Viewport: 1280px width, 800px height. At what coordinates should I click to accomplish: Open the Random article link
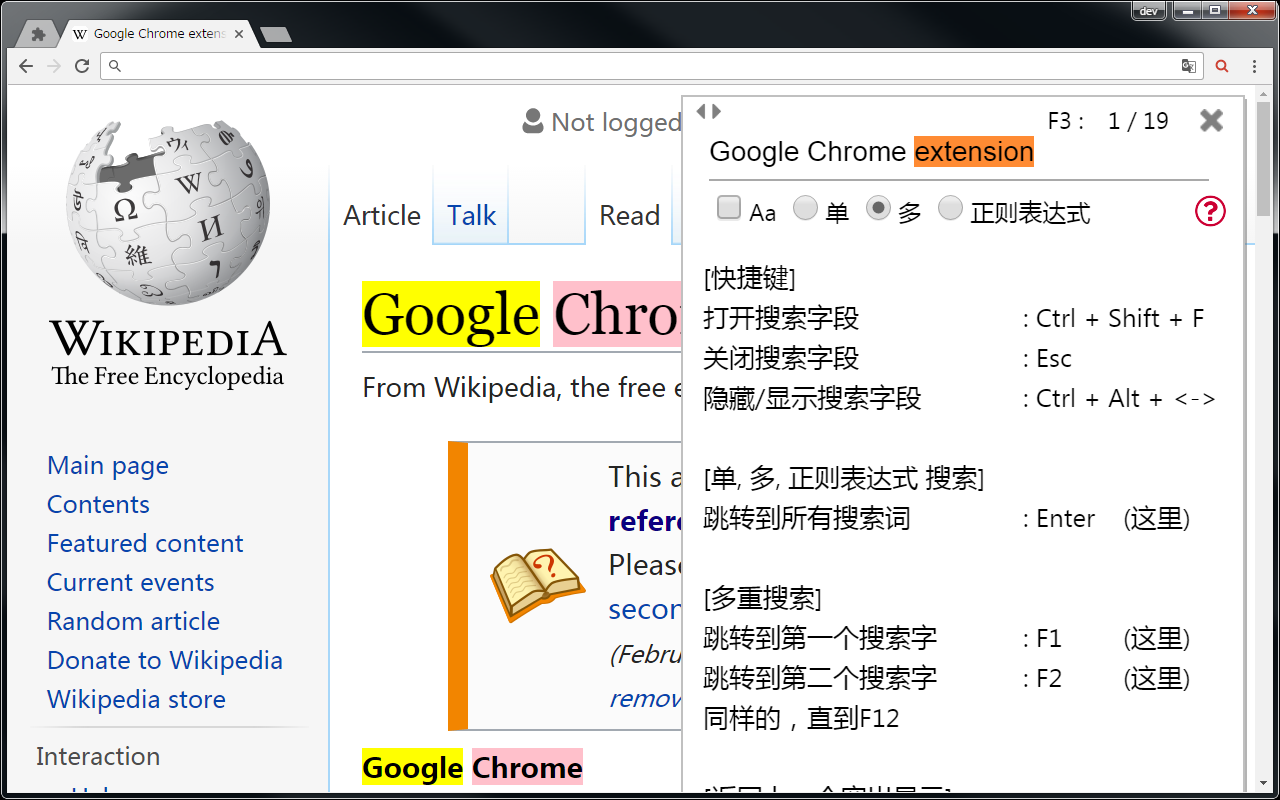pos(133,621)
